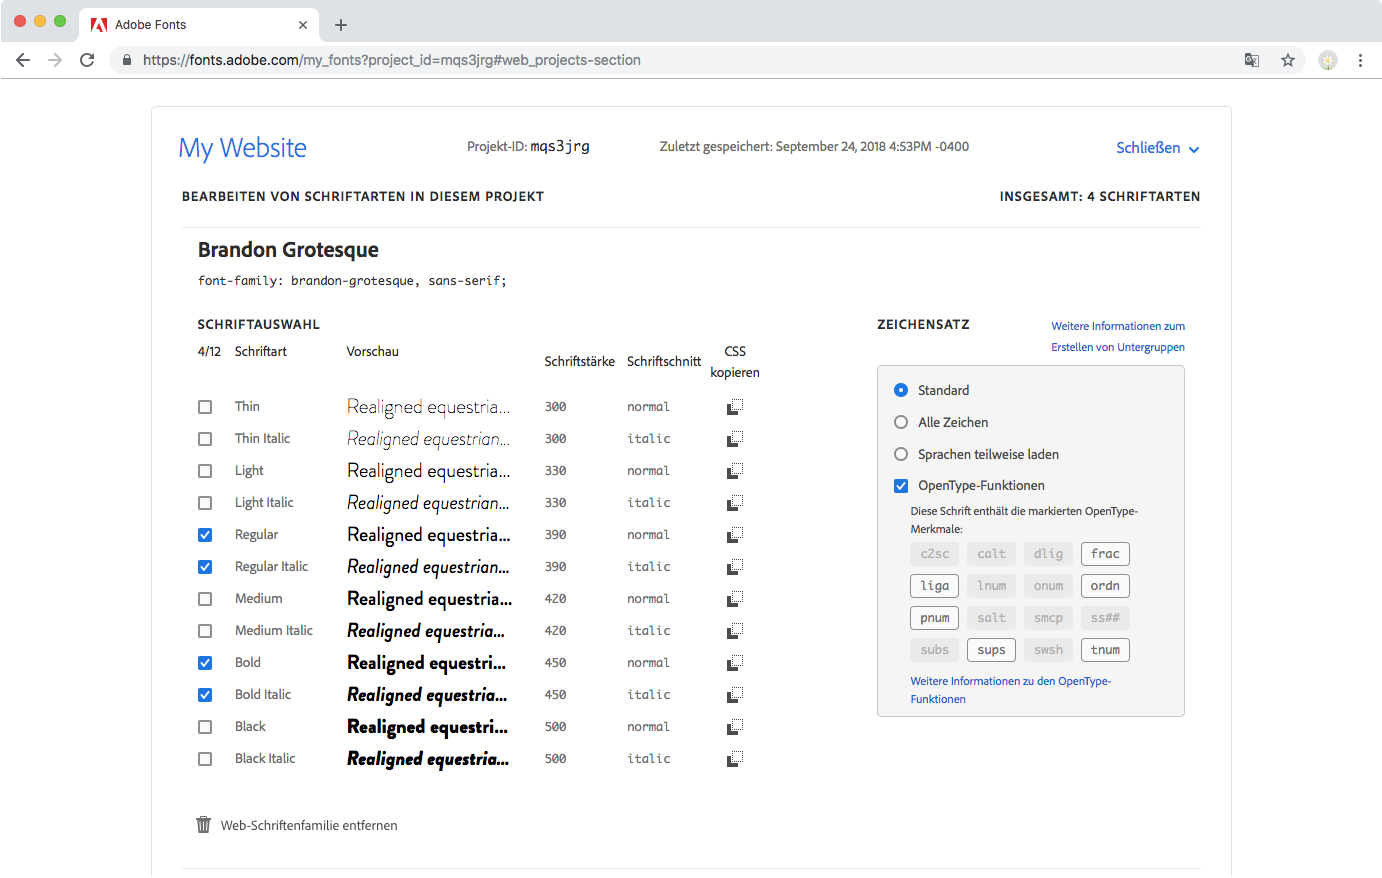Screen dimensions: 1382x878
Task: Toggle the OpenType-Funktionen checkbox
Action: (x=901, y=486)
